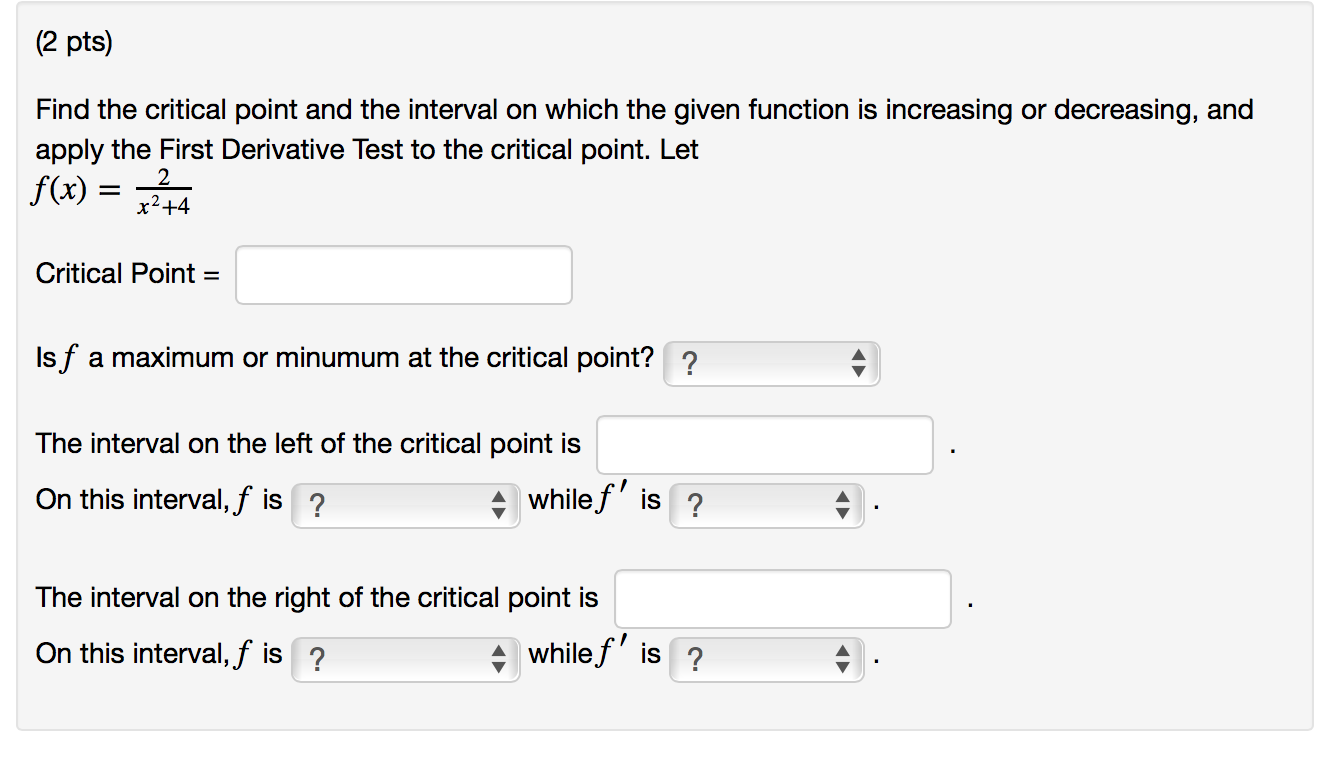Viewport: 1318px width, 764px height.
Task: Click the f(x) formula text
Action: click(x=110, y=192)
